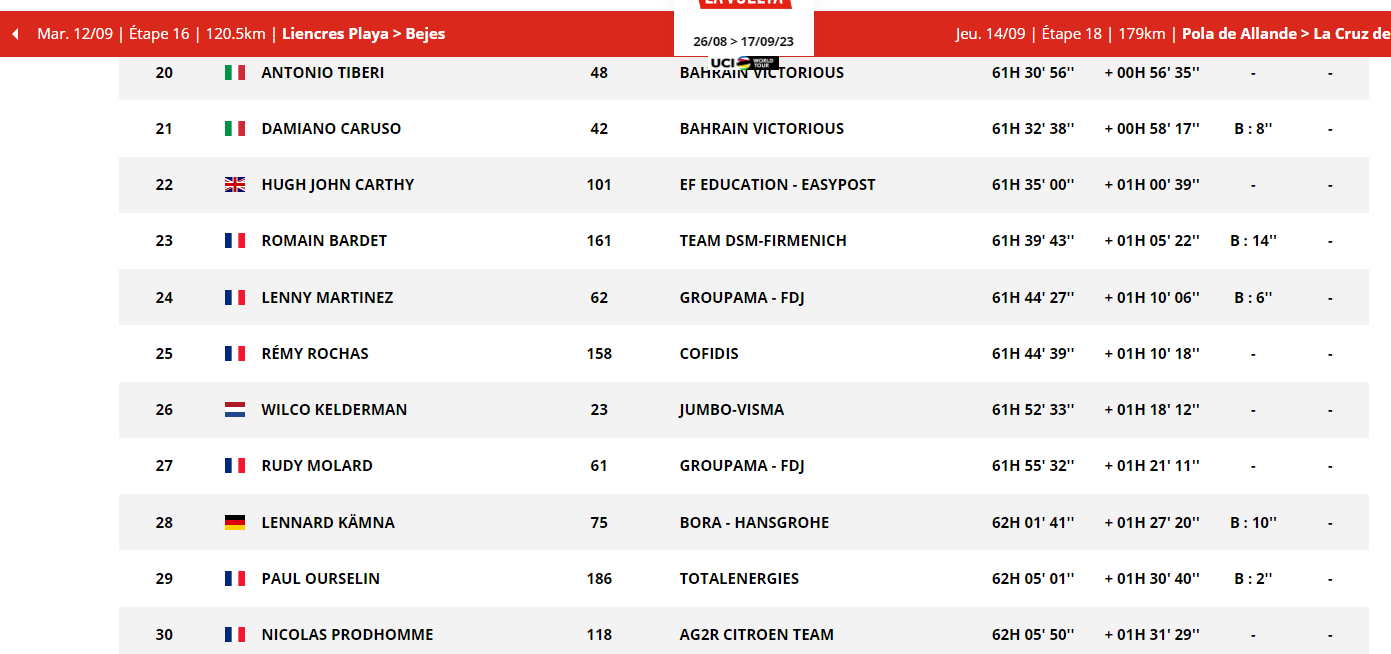Click the Dutch flag beside Wilco Kelderman
This screenshot has height=654, width=1391.
235,409
